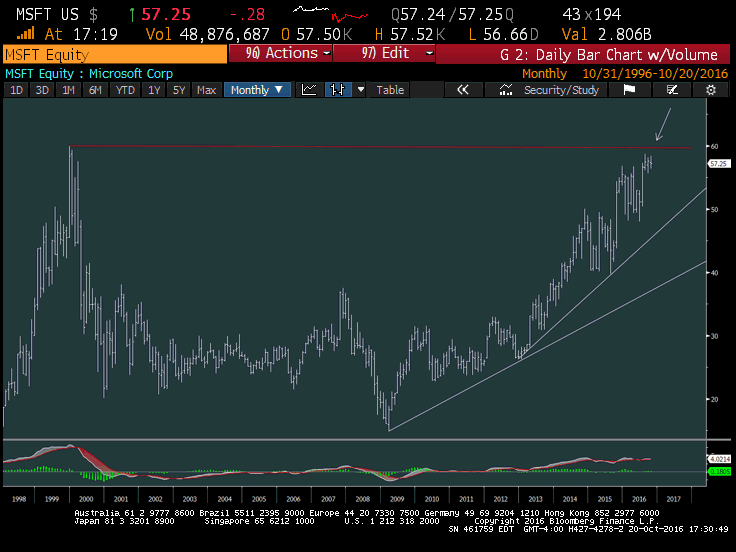Click the quote size 43x194
Image resolution: width=736 pixels, height=552 pixels.
coord(591,14)
